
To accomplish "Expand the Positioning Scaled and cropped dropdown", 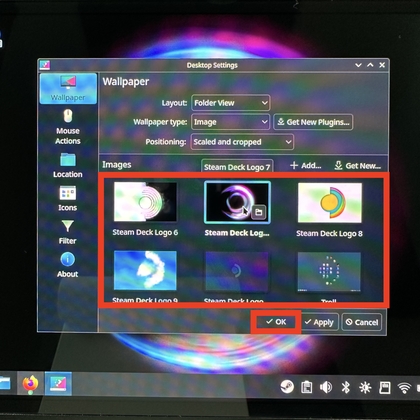I will click(x=242, y=142).
